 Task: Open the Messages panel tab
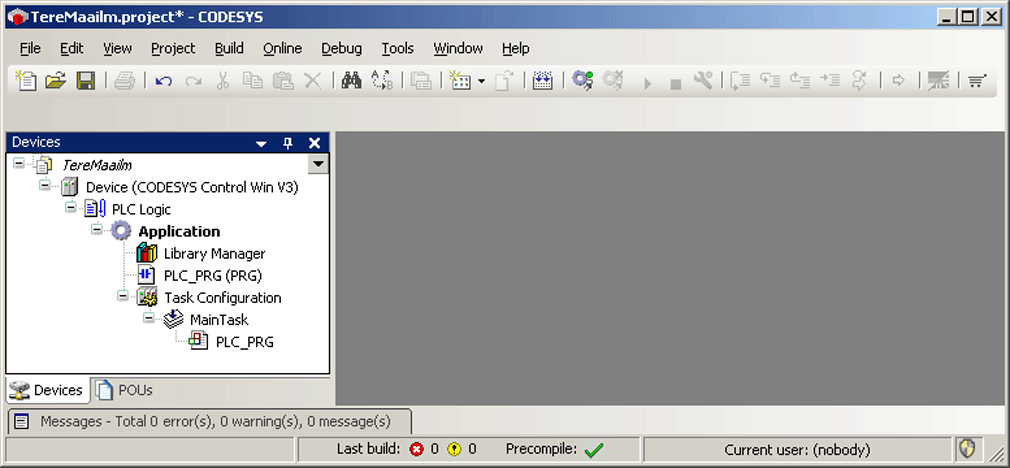(x=209, y=422)
